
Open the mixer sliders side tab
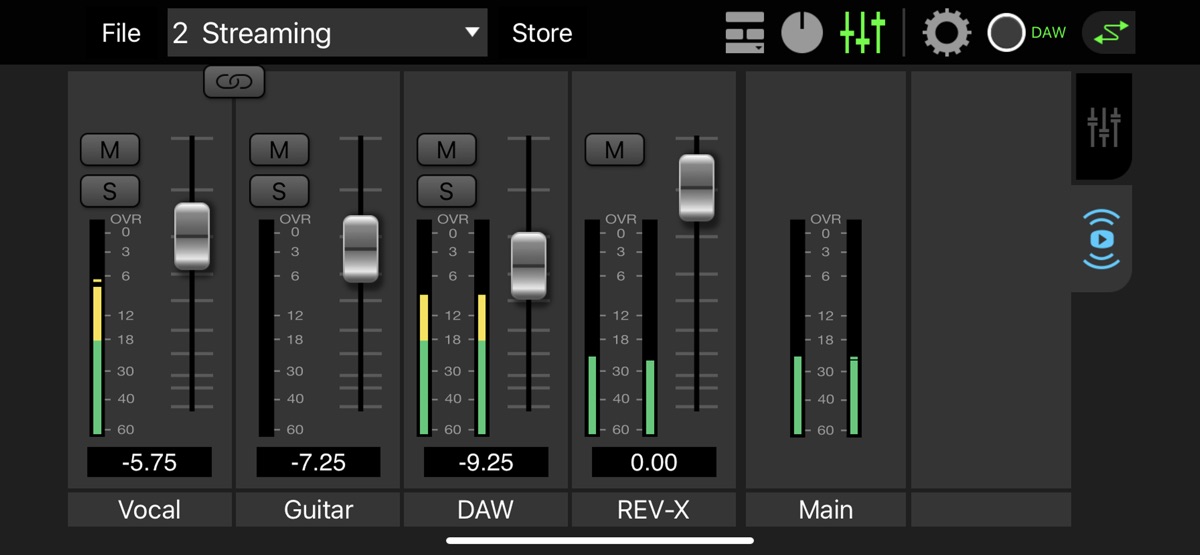point(1103,127)
